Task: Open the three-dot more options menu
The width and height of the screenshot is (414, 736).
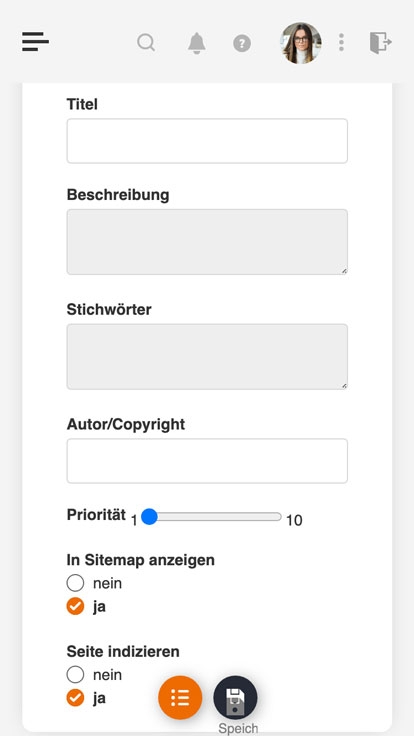Action: coord(341,42)
